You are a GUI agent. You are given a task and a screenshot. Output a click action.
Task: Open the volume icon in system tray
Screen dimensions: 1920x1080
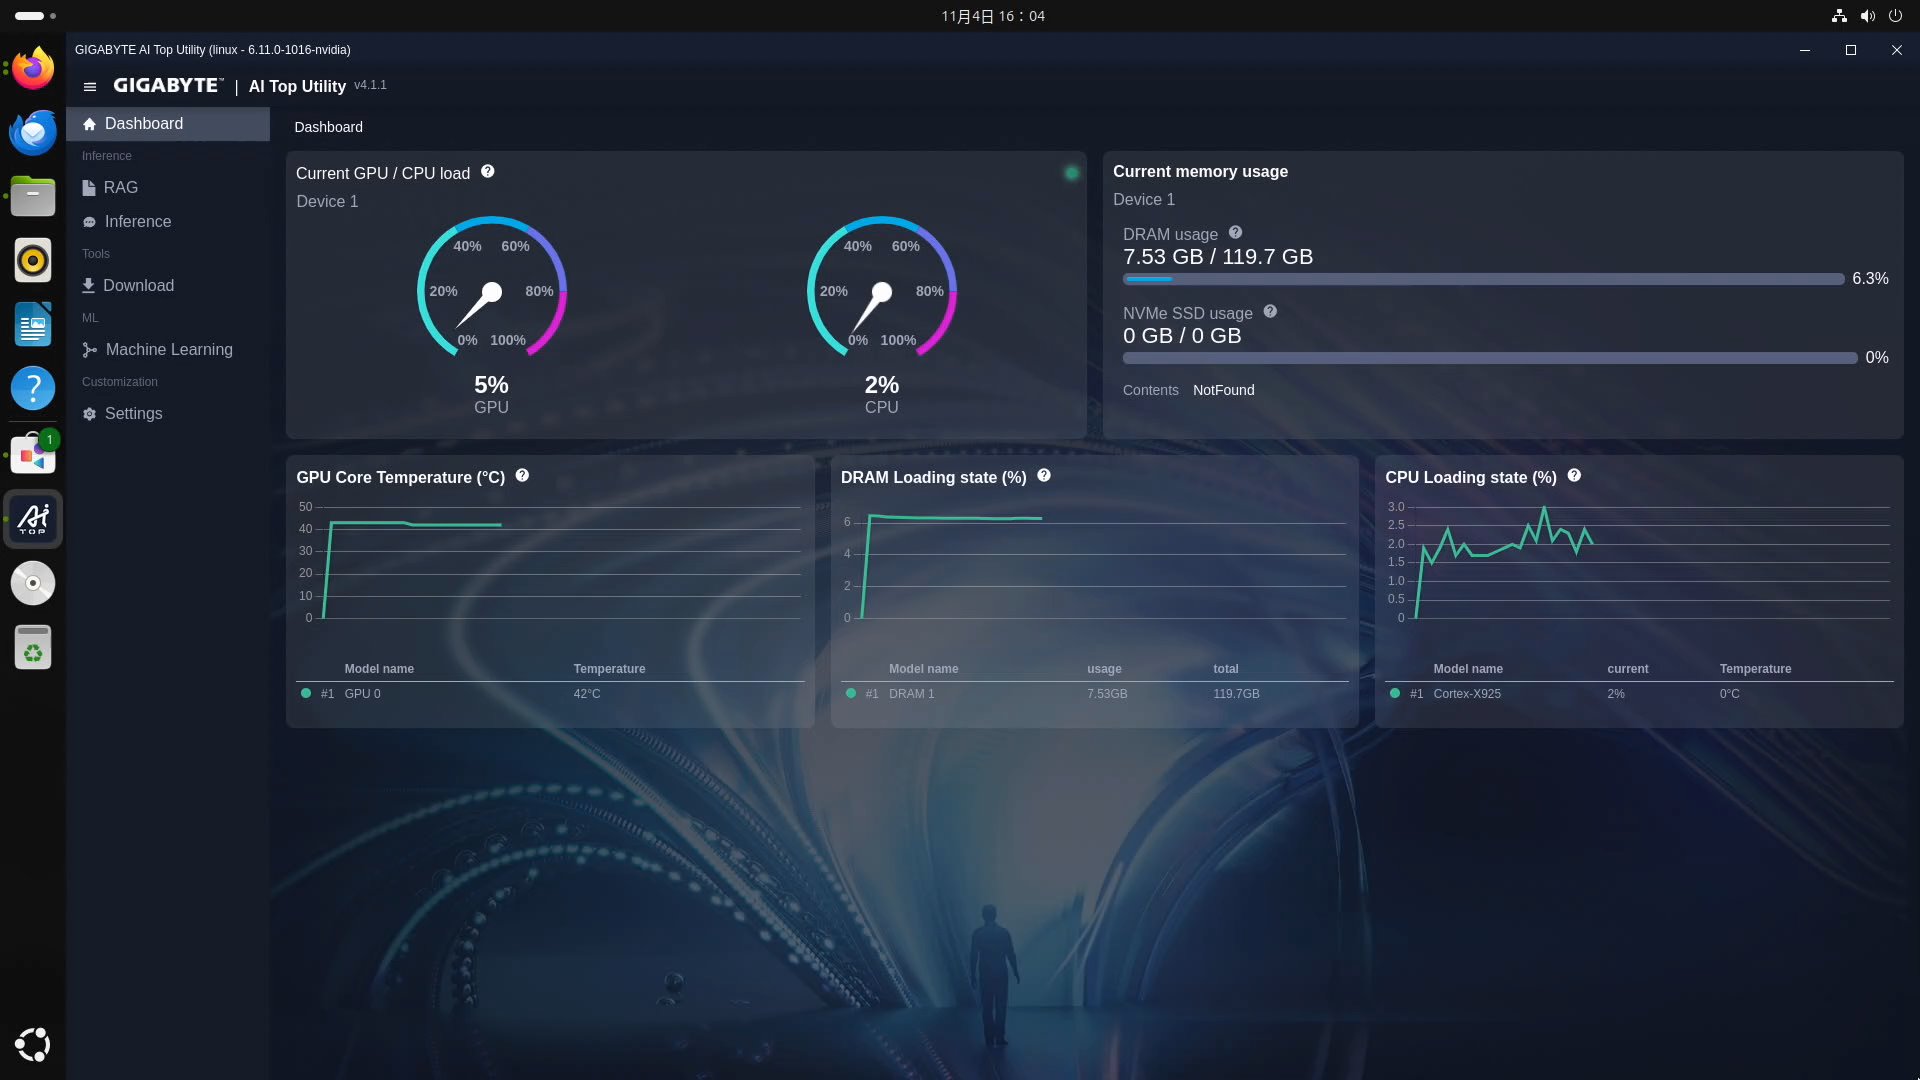click(1866, 16)
